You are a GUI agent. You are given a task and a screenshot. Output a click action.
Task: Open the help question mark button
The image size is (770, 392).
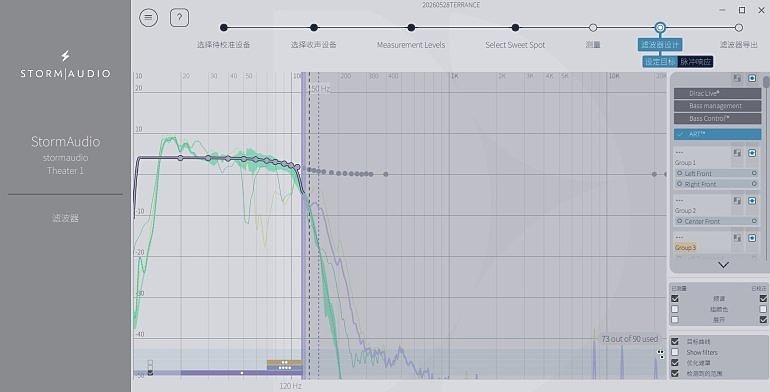pyautogui.click(x=179, y=18)
